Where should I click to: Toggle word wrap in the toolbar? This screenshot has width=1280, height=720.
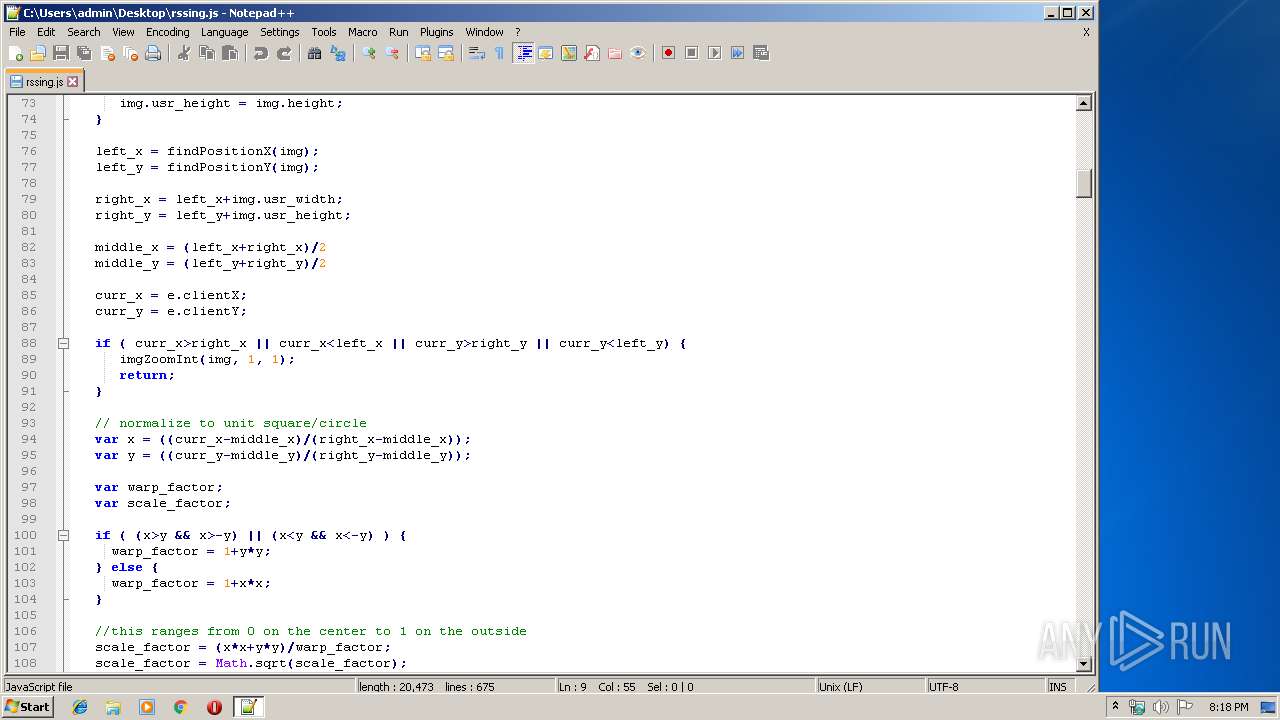click(x=477, y=53)
